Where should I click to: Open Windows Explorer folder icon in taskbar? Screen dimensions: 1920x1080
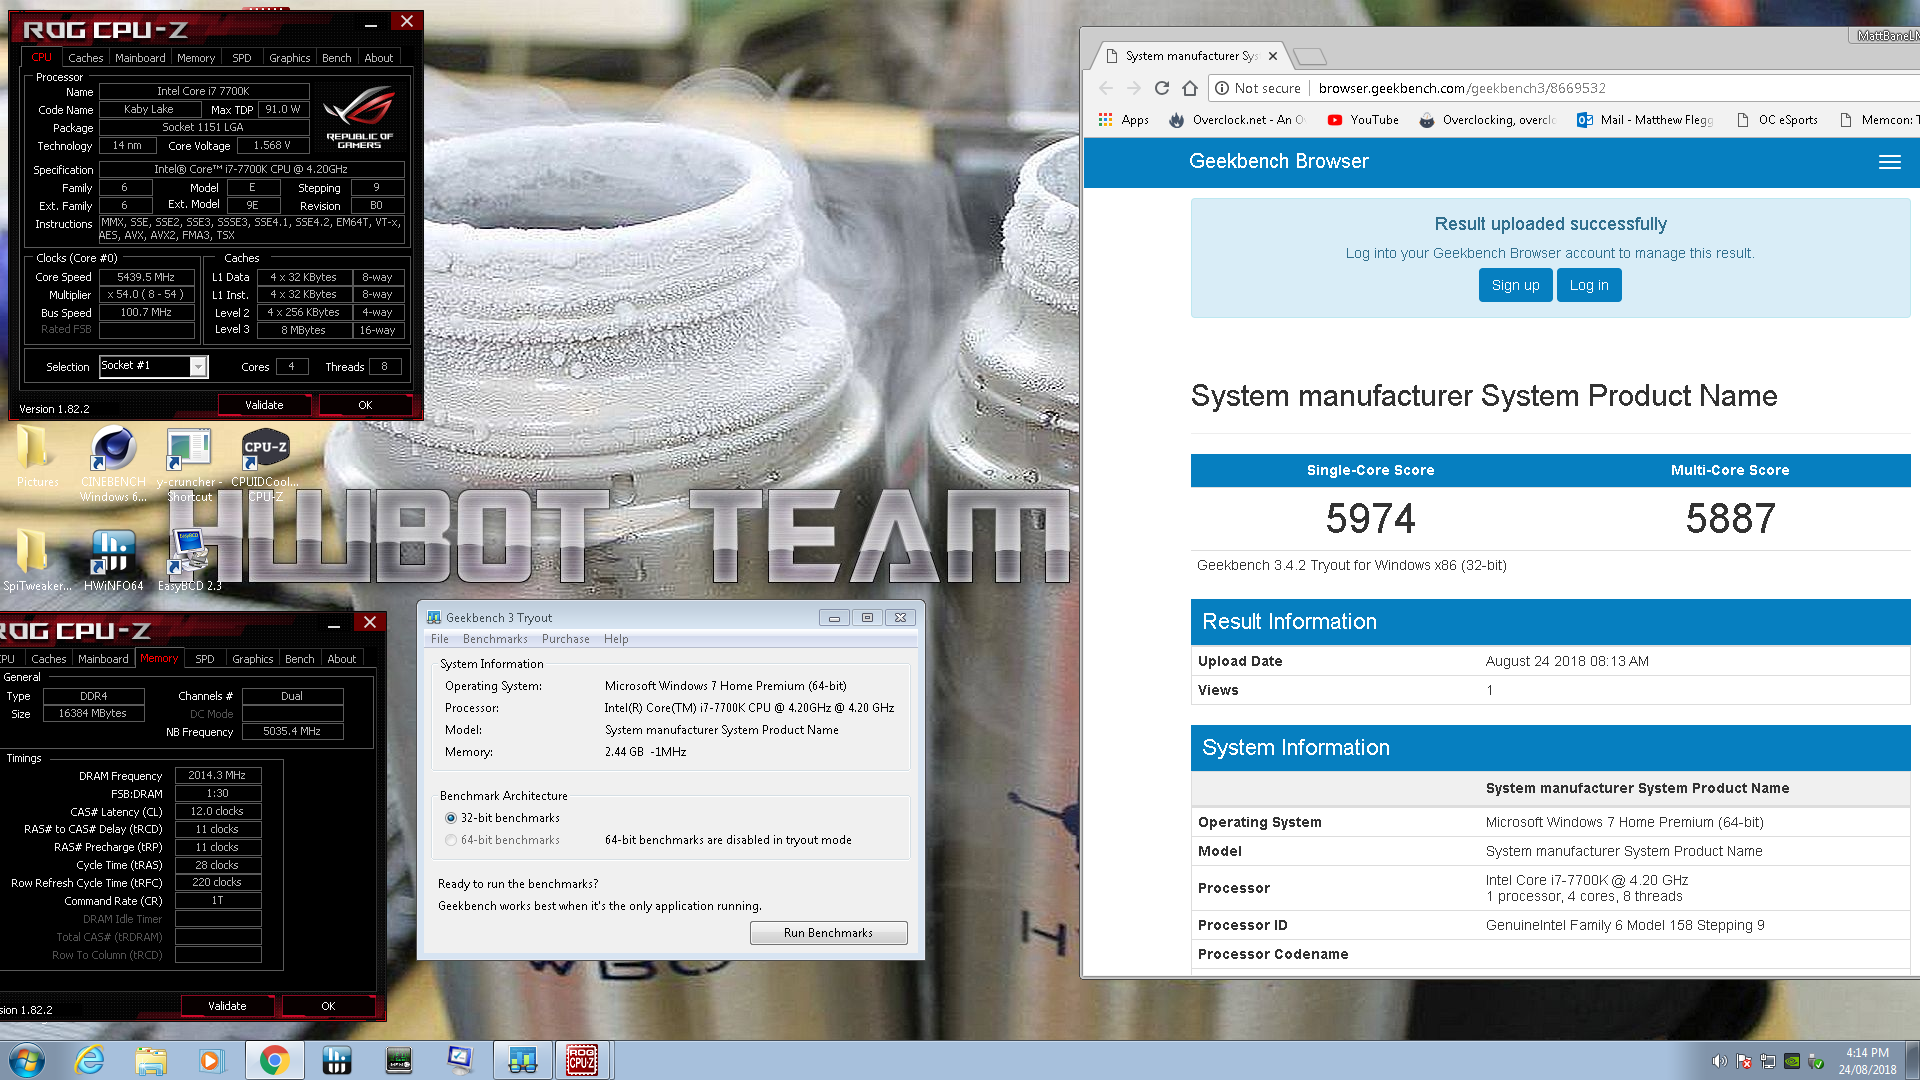(151, 1060)
